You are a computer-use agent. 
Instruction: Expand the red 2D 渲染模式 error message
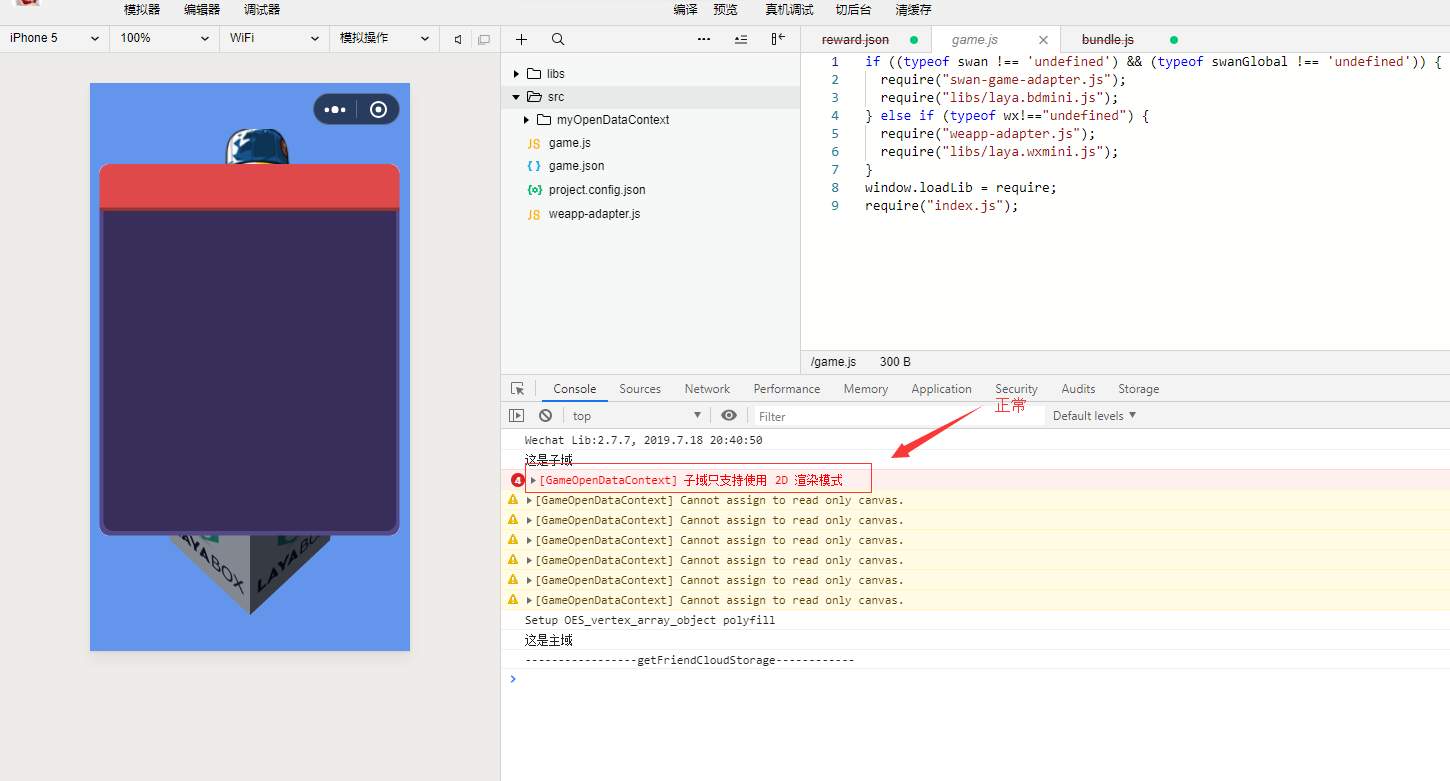534,480
